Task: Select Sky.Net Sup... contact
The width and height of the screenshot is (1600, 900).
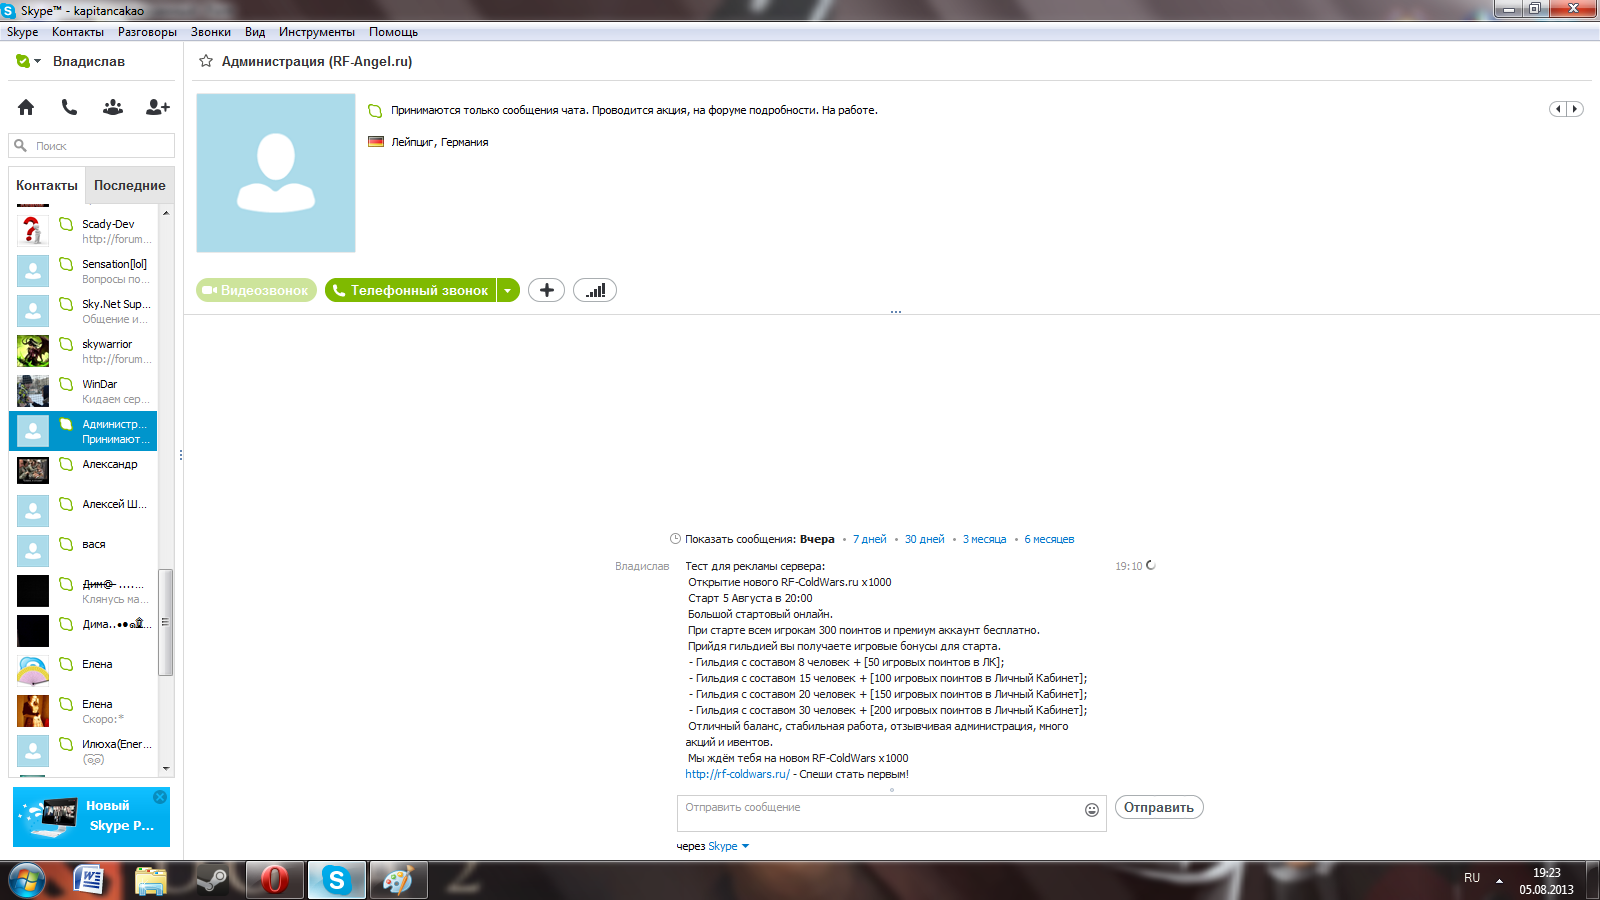Action: (83, 311)
